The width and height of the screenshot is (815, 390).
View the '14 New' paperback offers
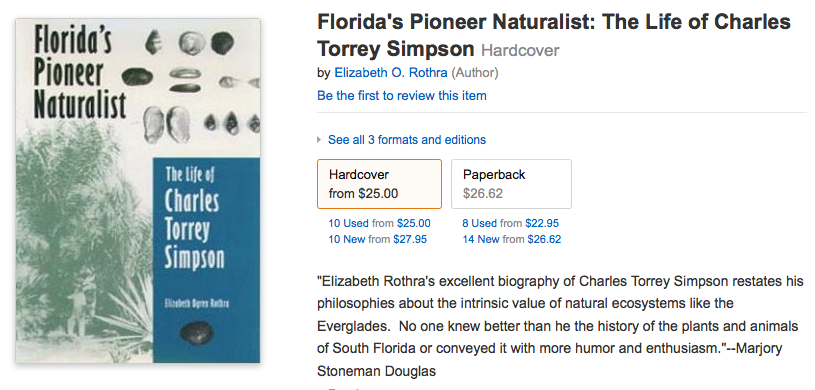click(481, 239)
